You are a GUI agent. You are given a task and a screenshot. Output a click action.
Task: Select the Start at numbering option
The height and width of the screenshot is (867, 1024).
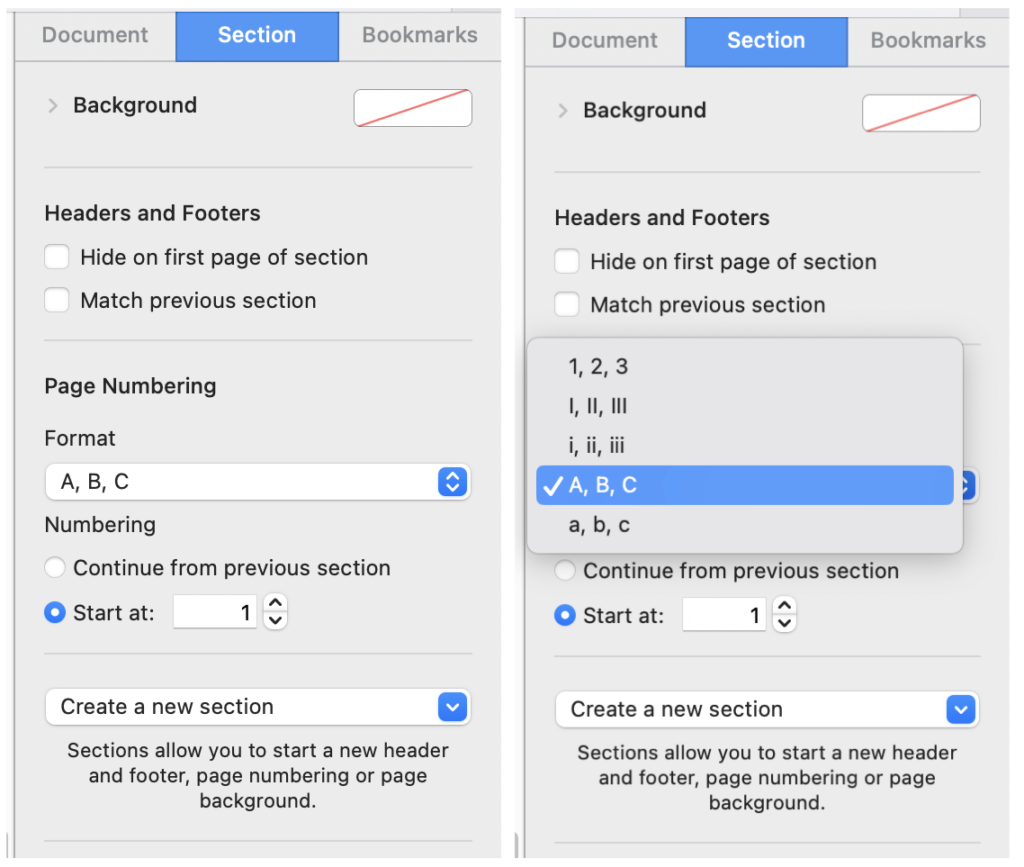[x=56, y=613]
